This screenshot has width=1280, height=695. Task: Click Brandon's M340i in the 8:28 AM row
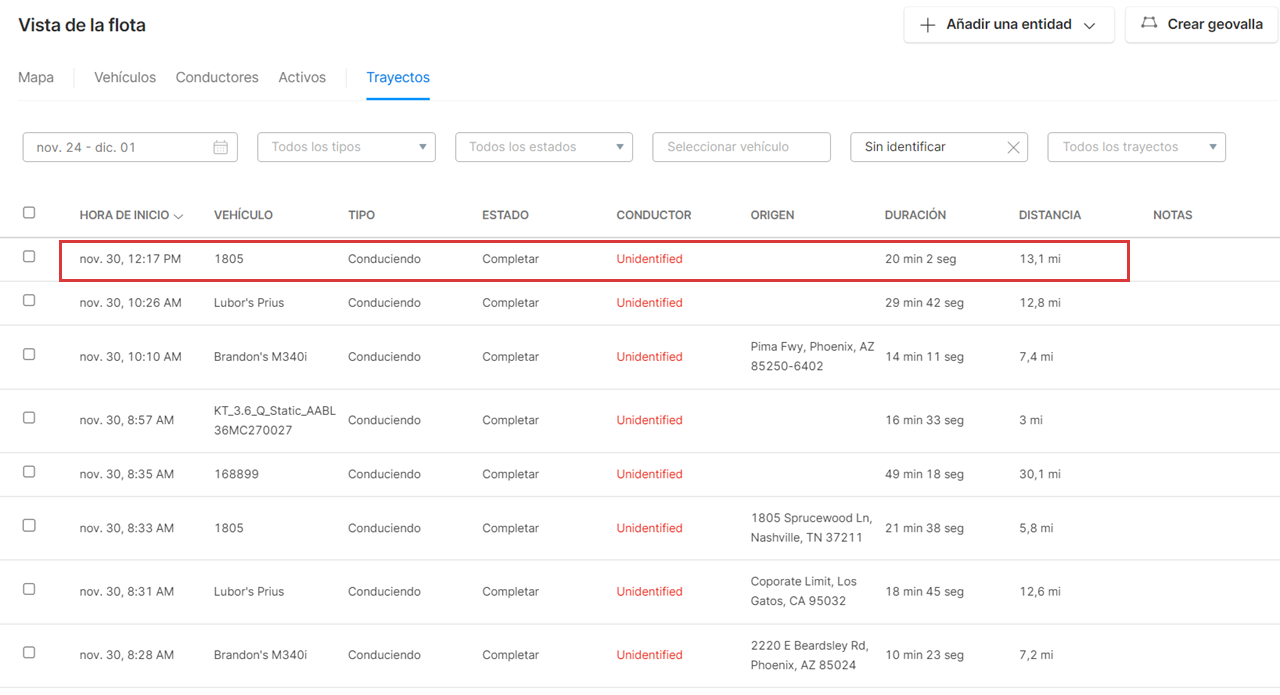(x=260, y=655)
